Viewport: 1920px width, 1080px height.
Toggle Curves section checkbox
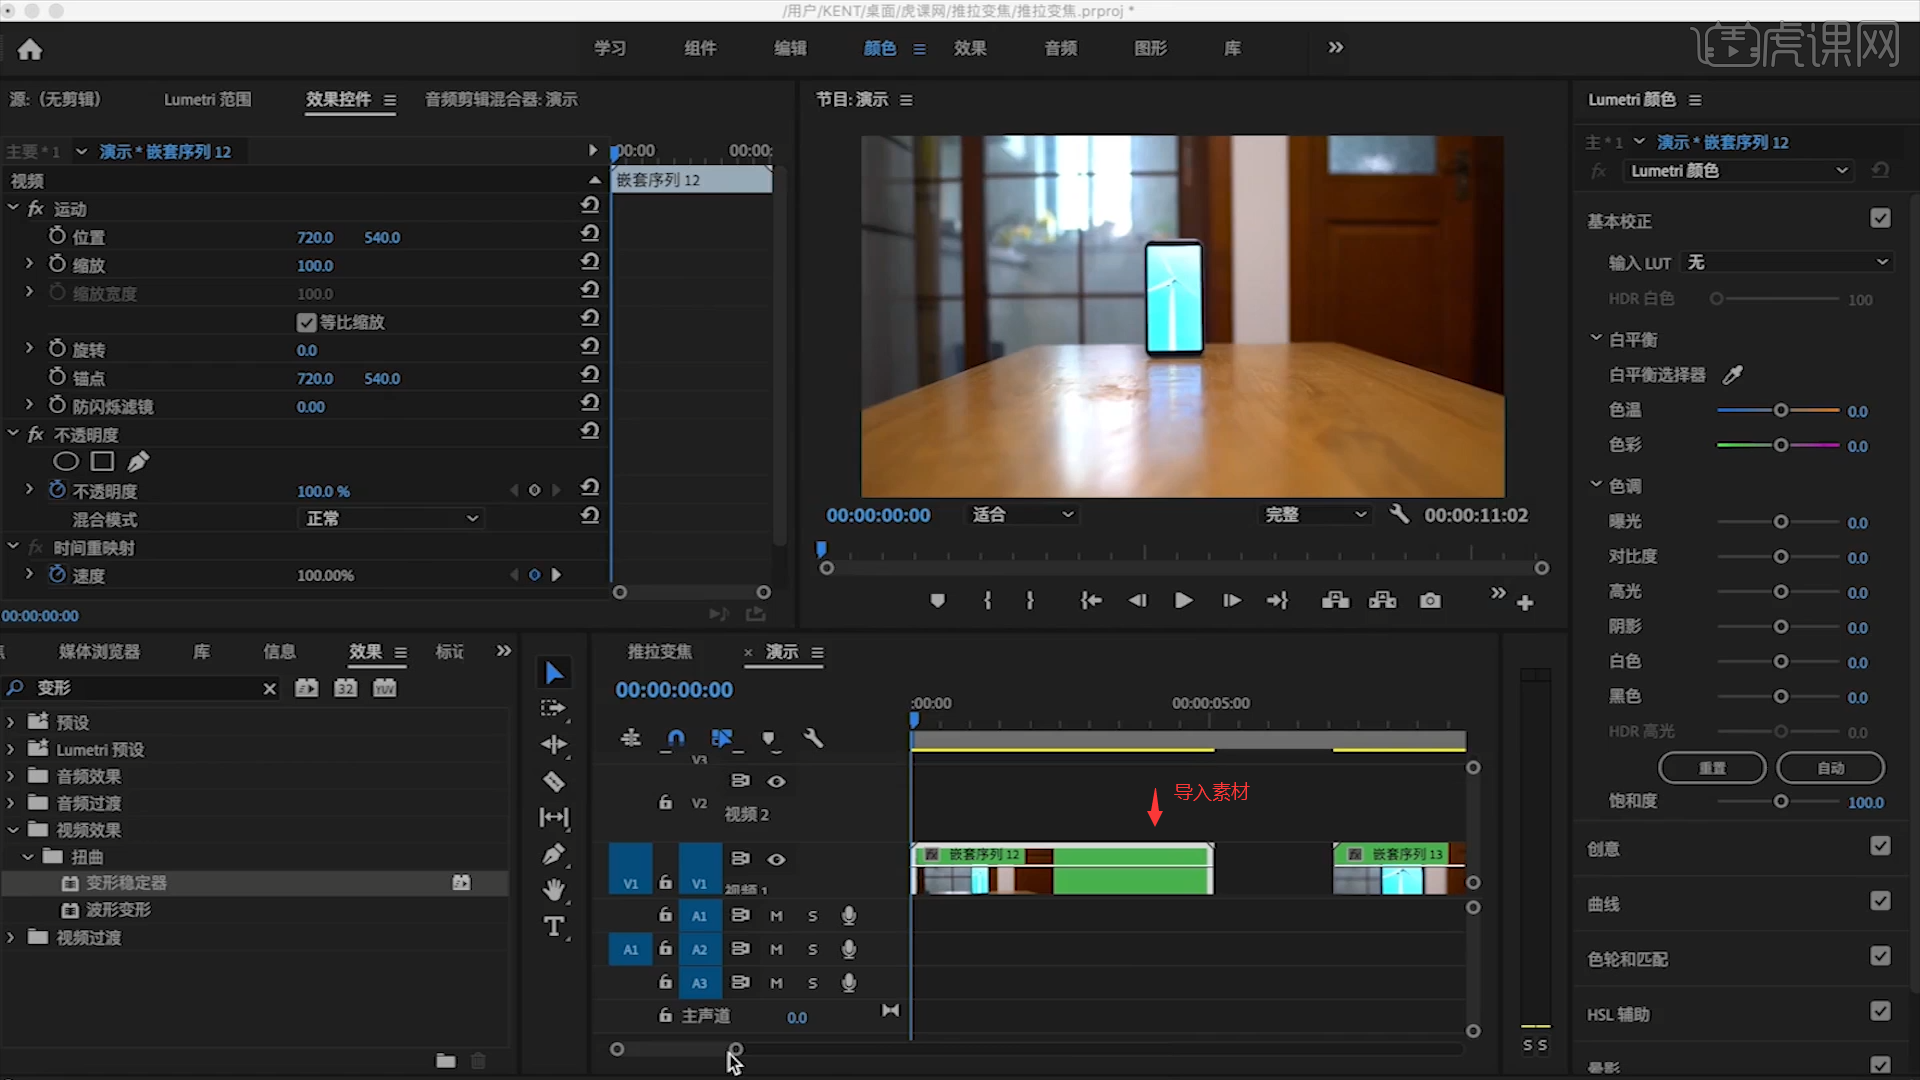point(1880,901)
